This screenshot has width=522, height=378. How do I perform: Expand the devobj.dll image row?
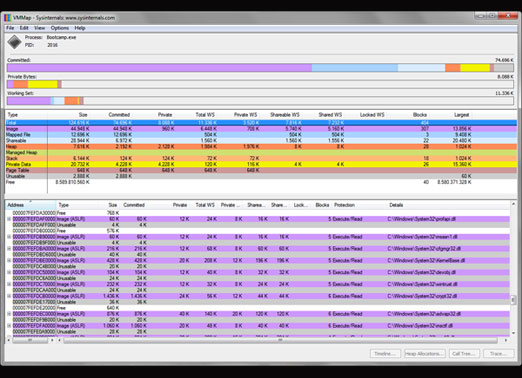9,272
